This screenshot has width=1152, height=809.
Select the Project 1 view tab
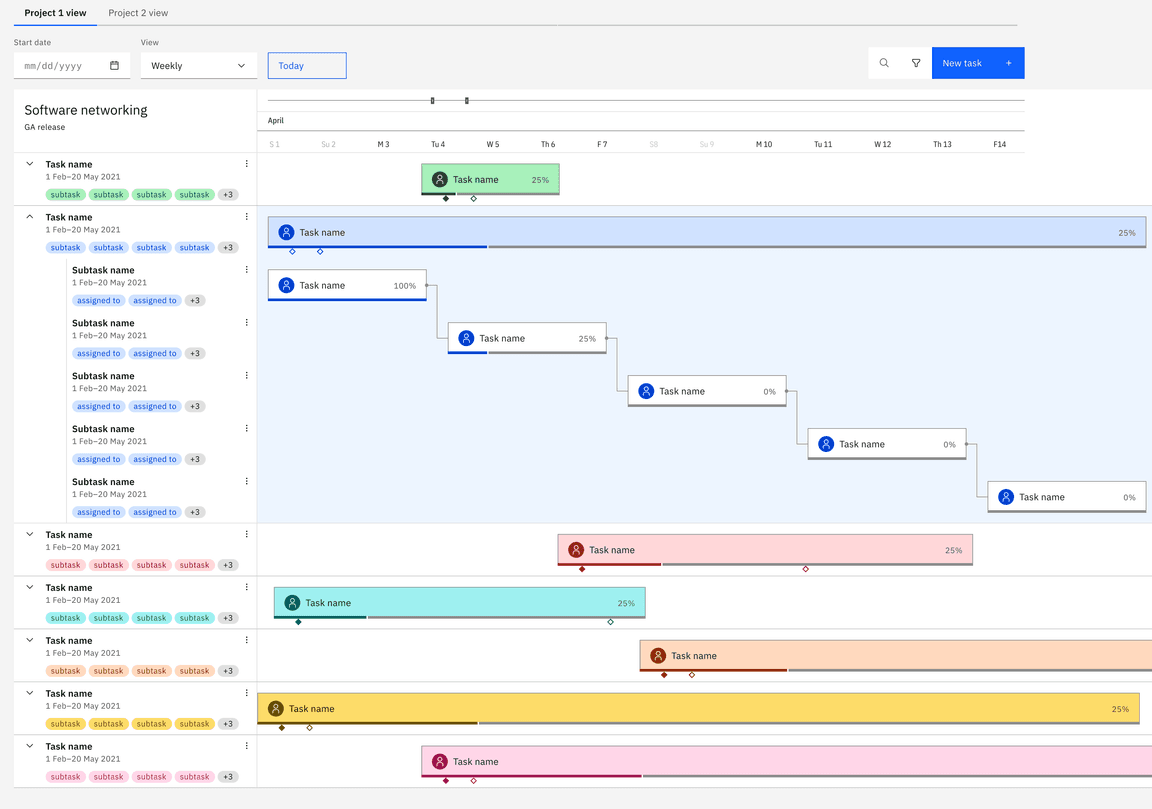54,13
